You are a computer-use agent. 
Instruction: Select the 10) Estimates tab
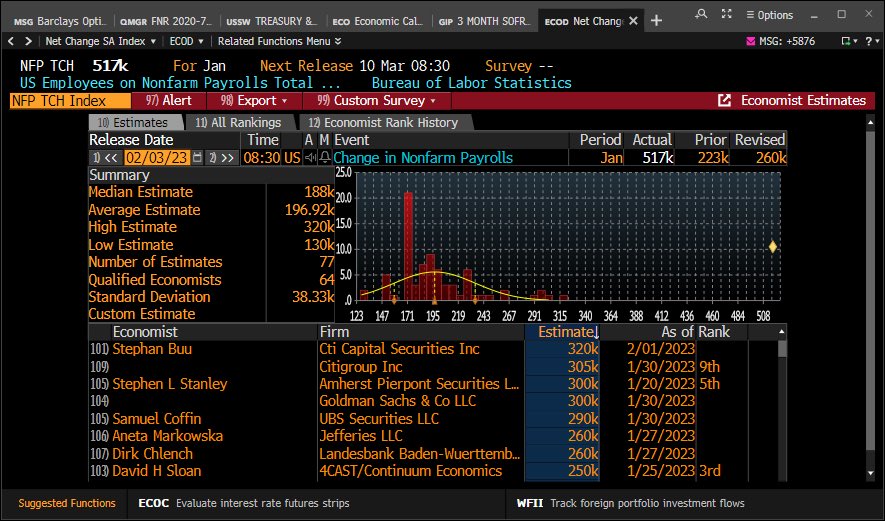click(135, 122)
